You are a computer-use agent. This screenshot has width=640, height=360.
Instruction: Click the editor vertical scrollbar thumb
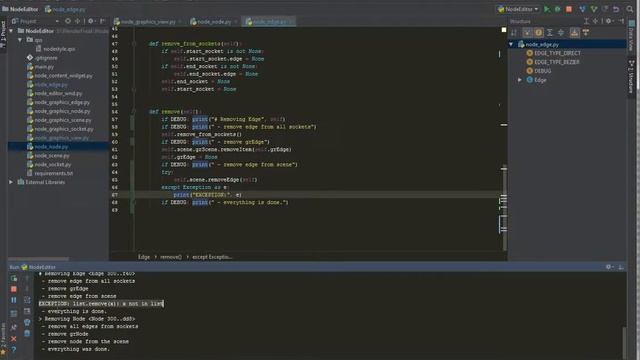tap(505, 208)
